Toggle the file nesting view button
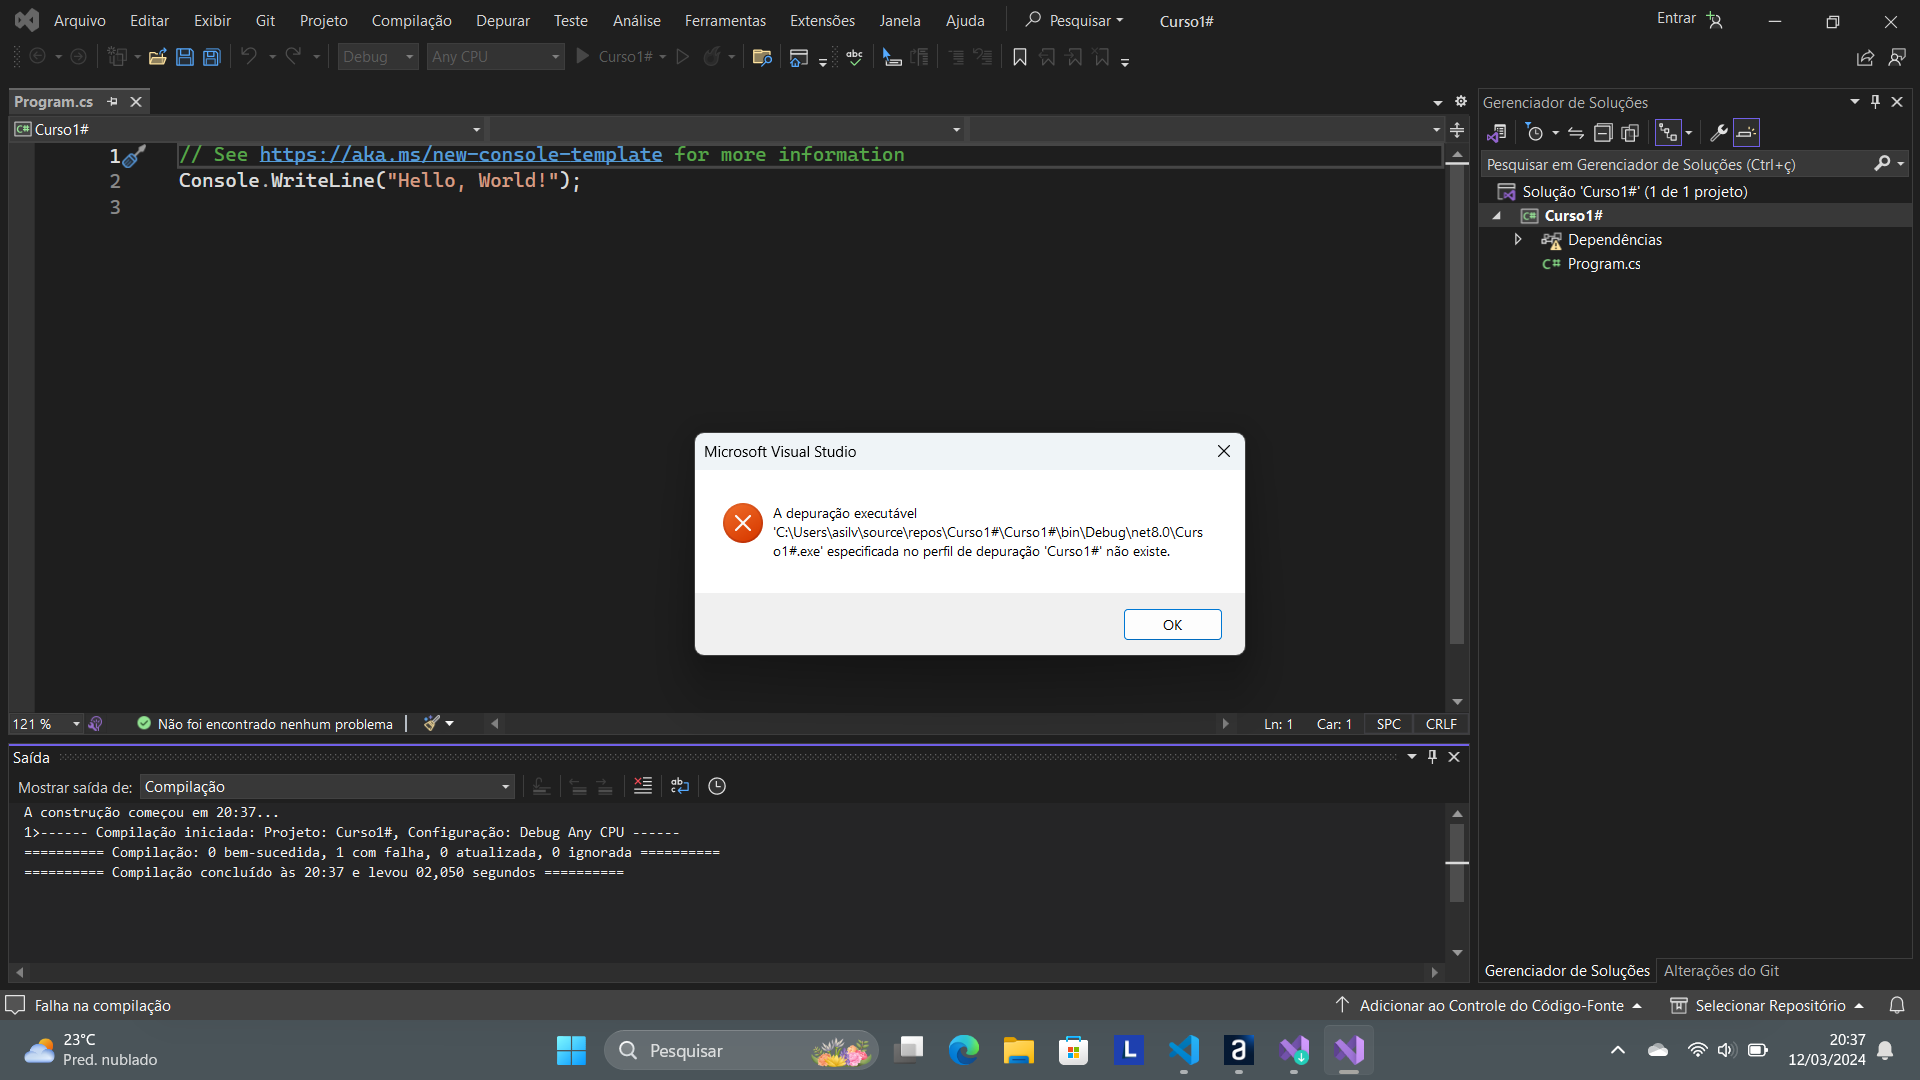The height and width of the screenshot is (1080, 1920). [x=1668, y=133]
